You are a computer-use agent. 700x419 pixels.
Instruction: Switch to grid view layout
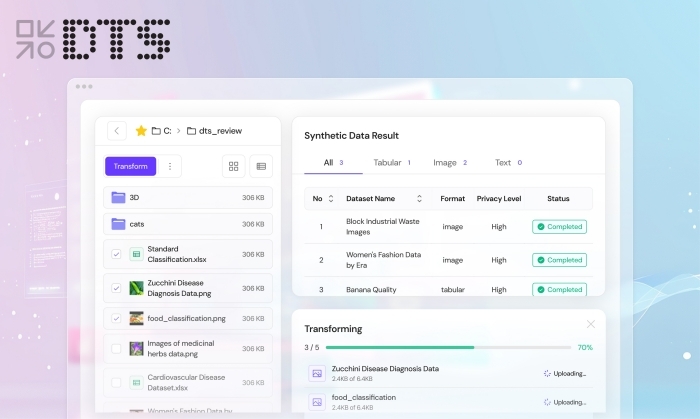point(234,167)
